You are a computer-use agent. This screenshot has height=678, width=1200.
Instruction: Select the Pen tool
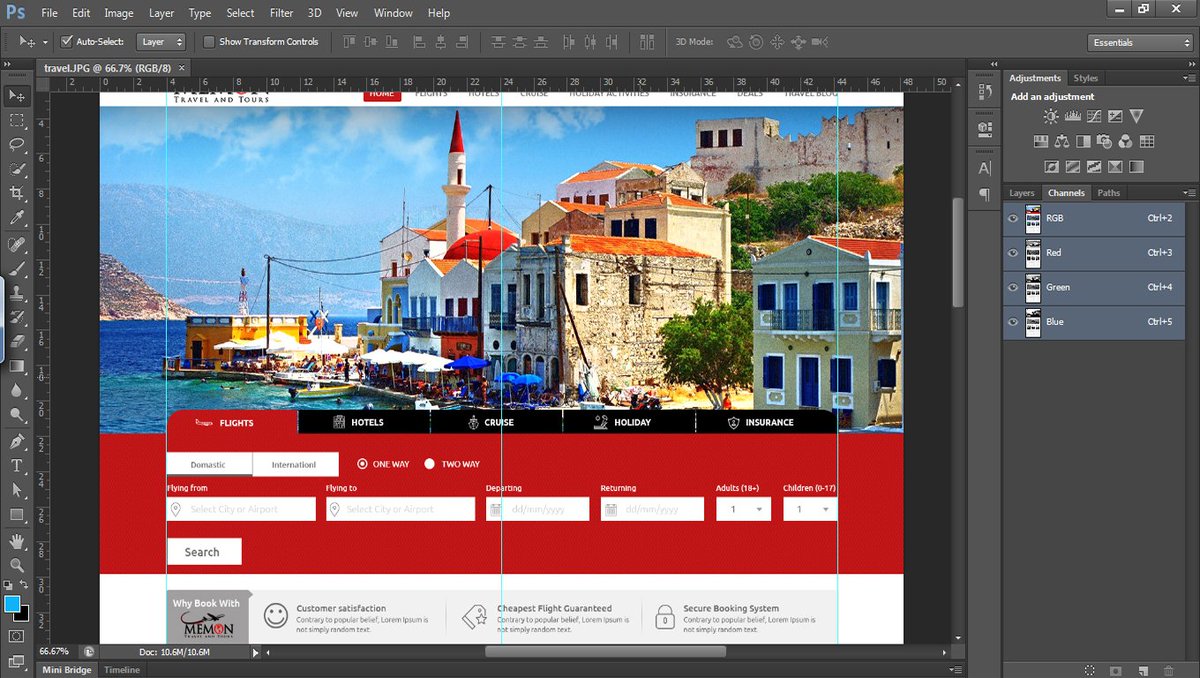(17, 441)
